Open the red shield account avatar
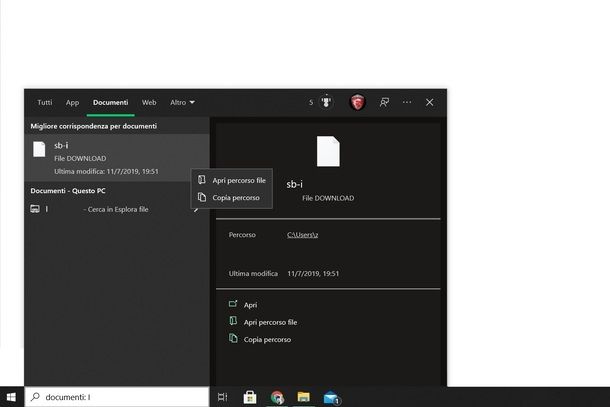 pyautogui.click(x=358, y=102)
